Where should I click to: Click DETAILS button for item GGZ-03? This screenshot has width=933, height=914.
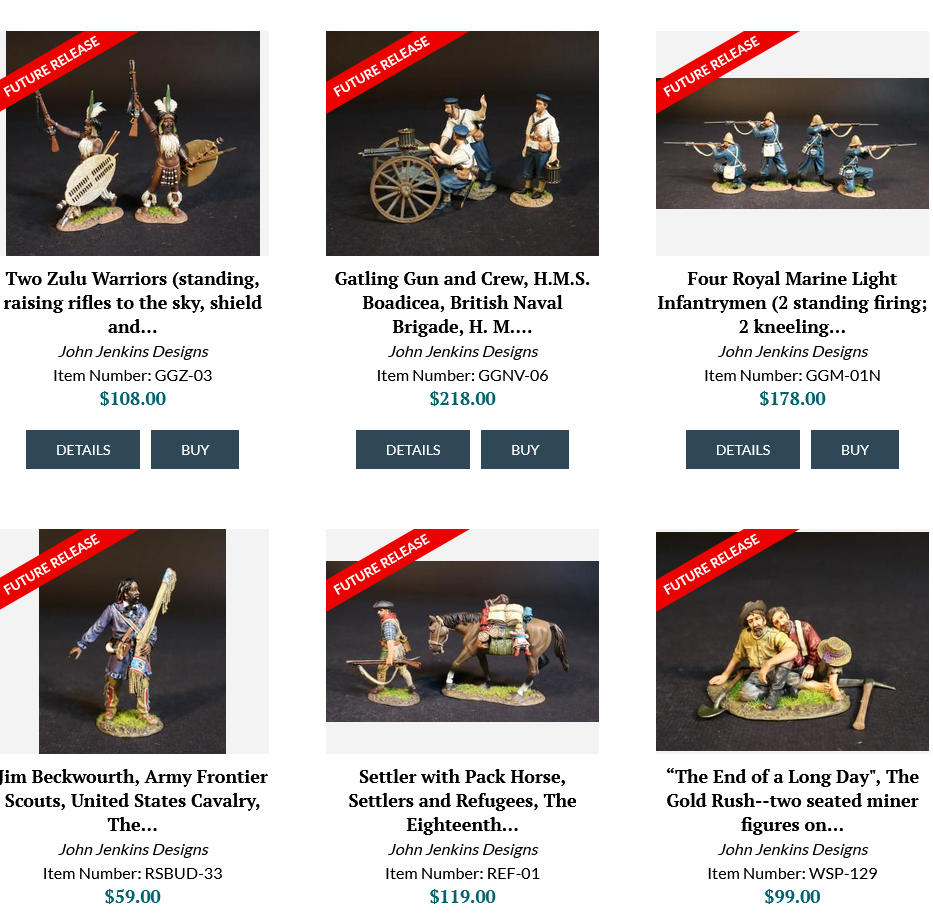click(83, 450)
